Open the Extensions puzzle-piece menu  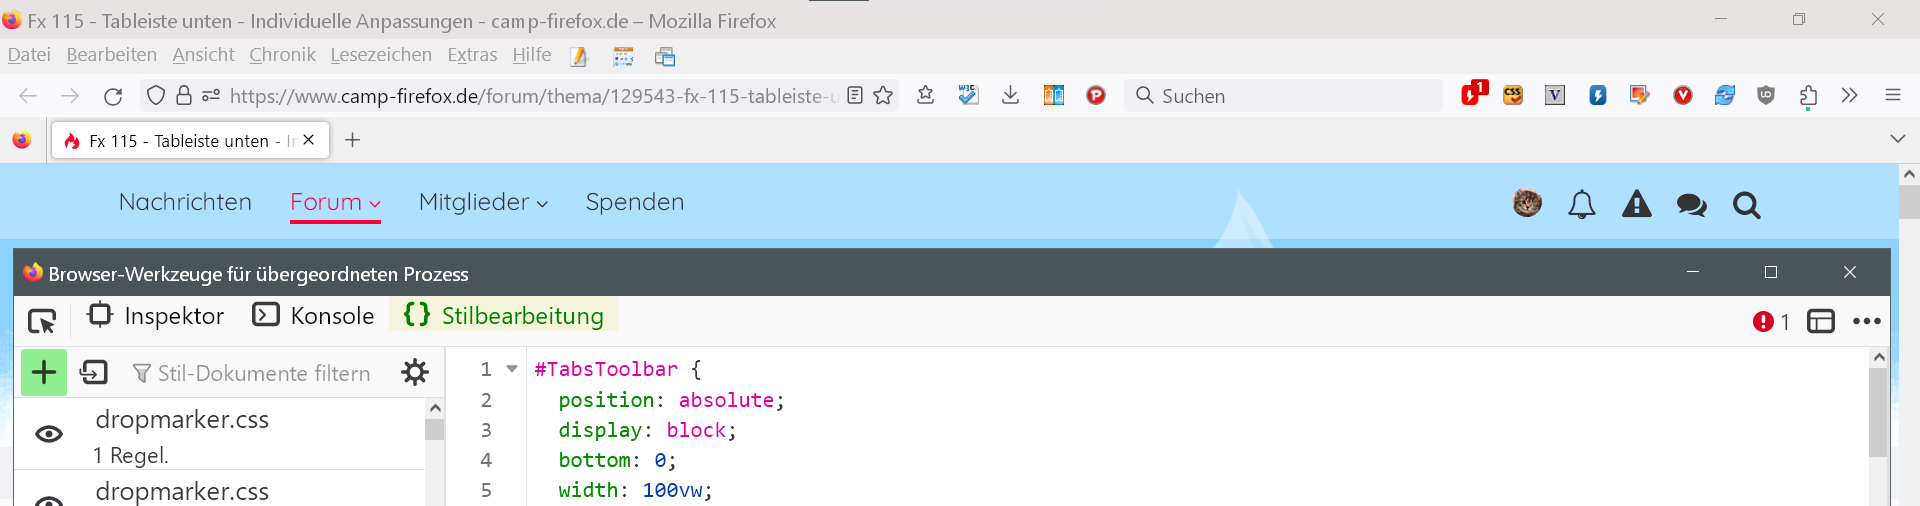[1808, 96]
